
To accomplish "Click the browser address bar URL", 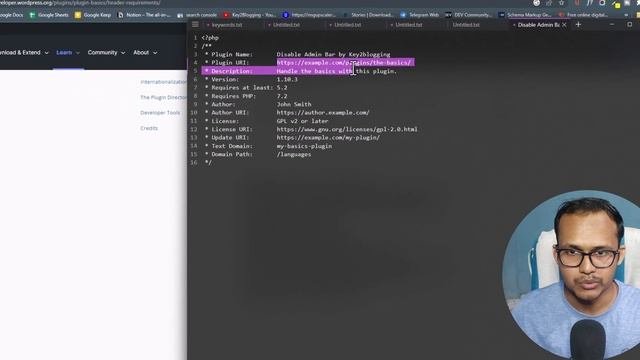I will pos(80,3).
